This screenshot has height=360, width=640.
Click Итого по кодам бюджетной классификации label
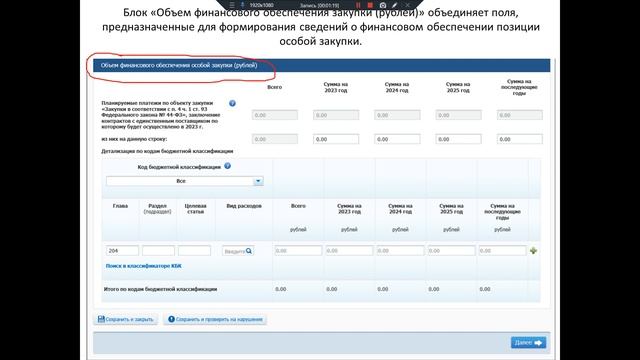point(160,289)
